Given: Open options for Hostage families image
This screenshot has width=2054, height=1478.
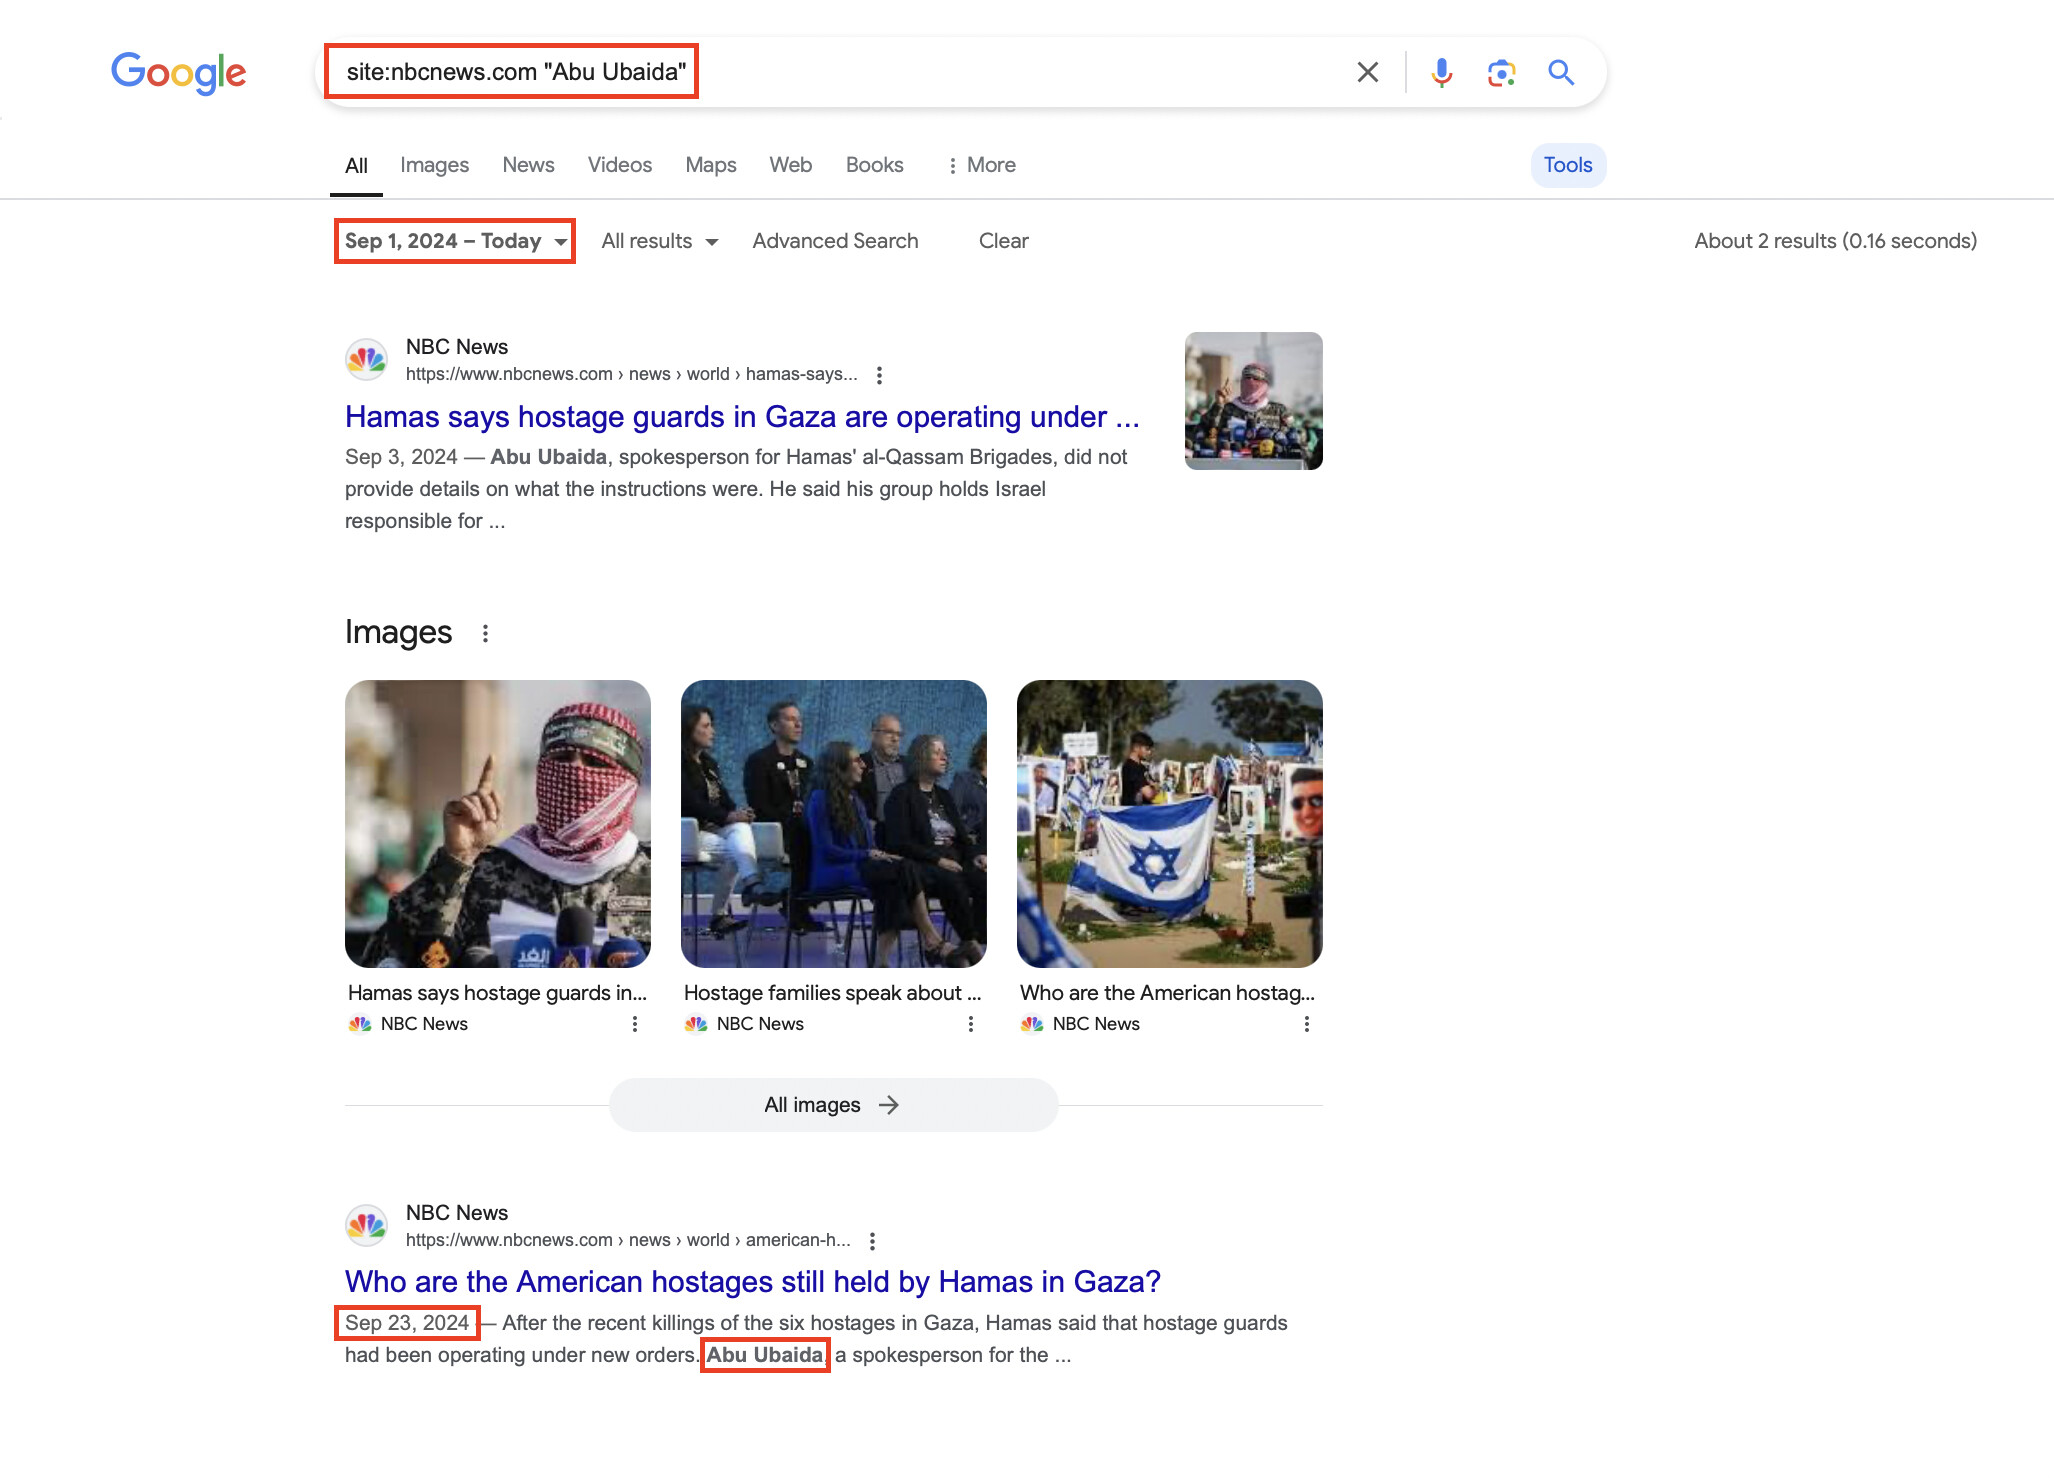Looking at the screenshot, I should tap(970, 1024).
